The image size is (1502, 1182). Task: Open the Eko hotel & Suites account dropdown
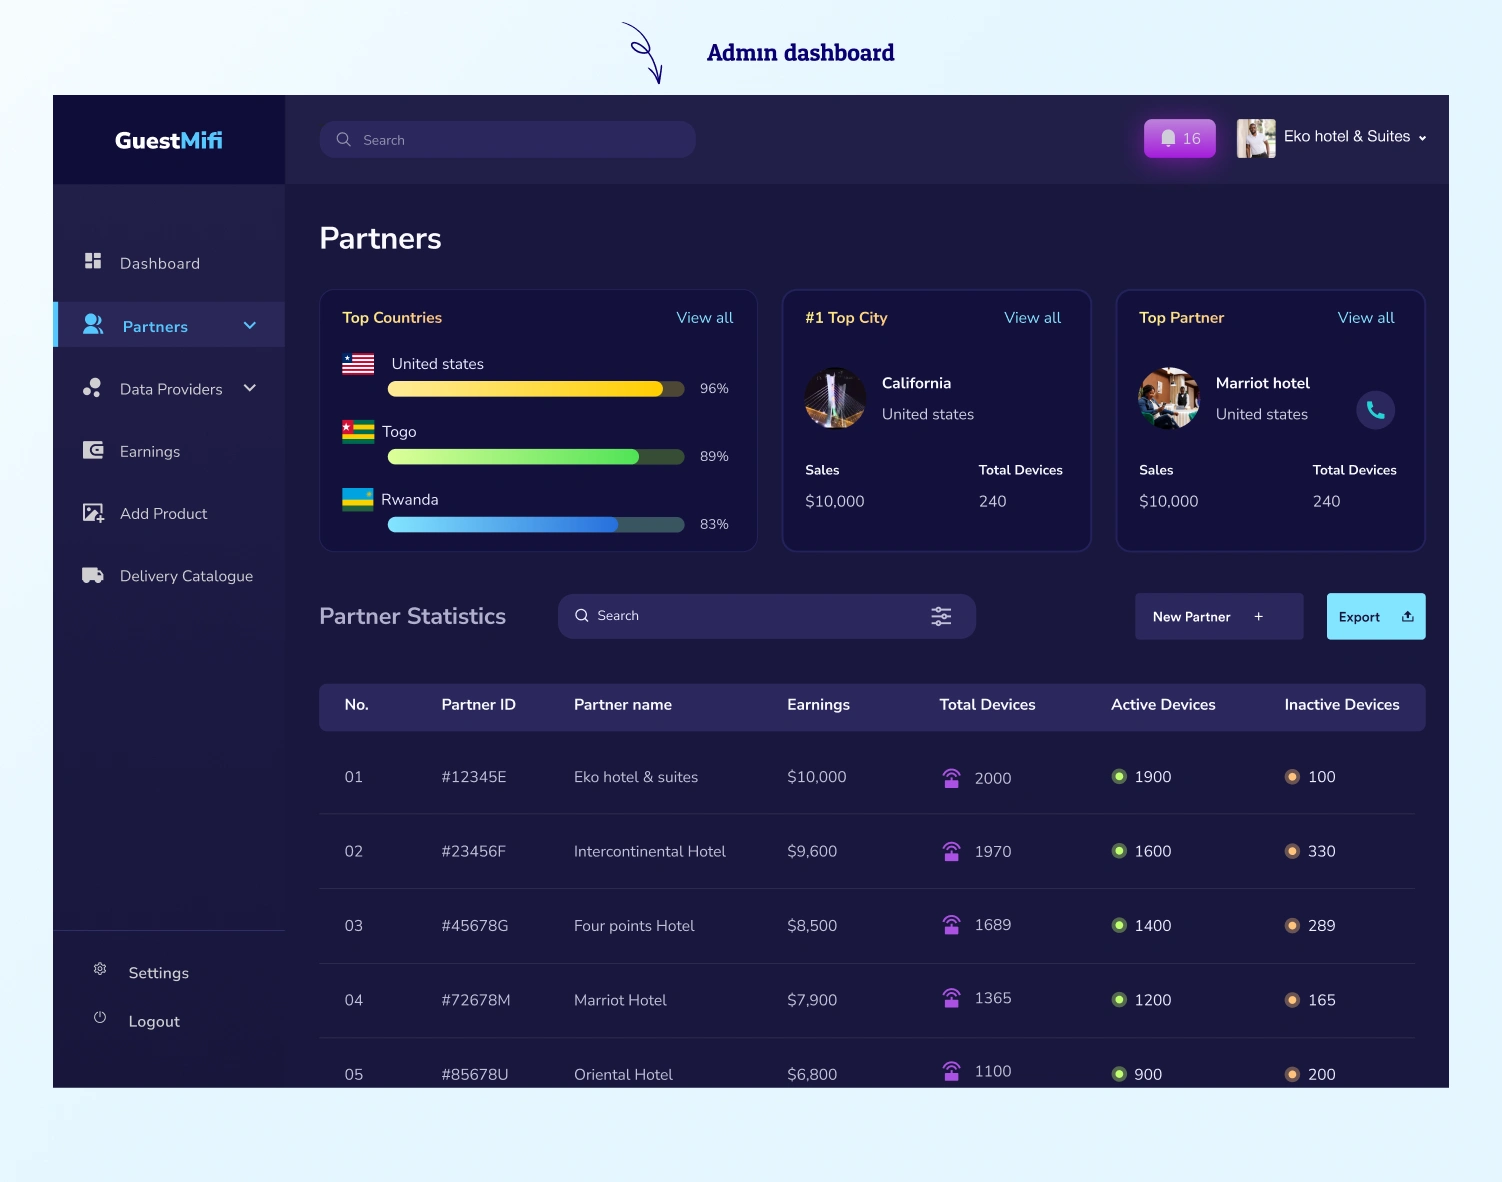coord(1422,138)
